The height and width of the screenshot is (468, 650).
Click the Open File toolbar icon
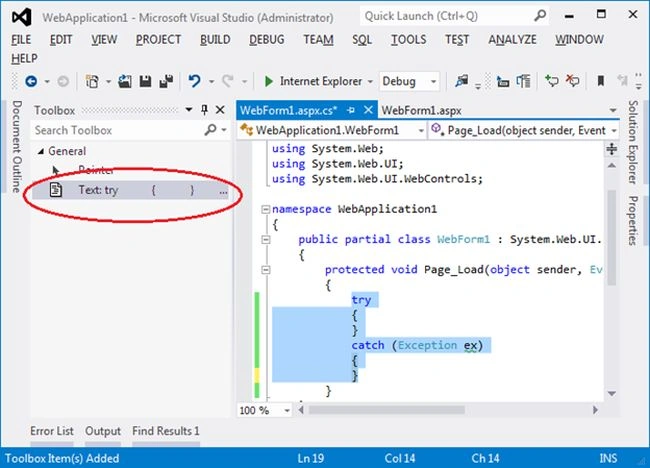(x=124, y=81)
